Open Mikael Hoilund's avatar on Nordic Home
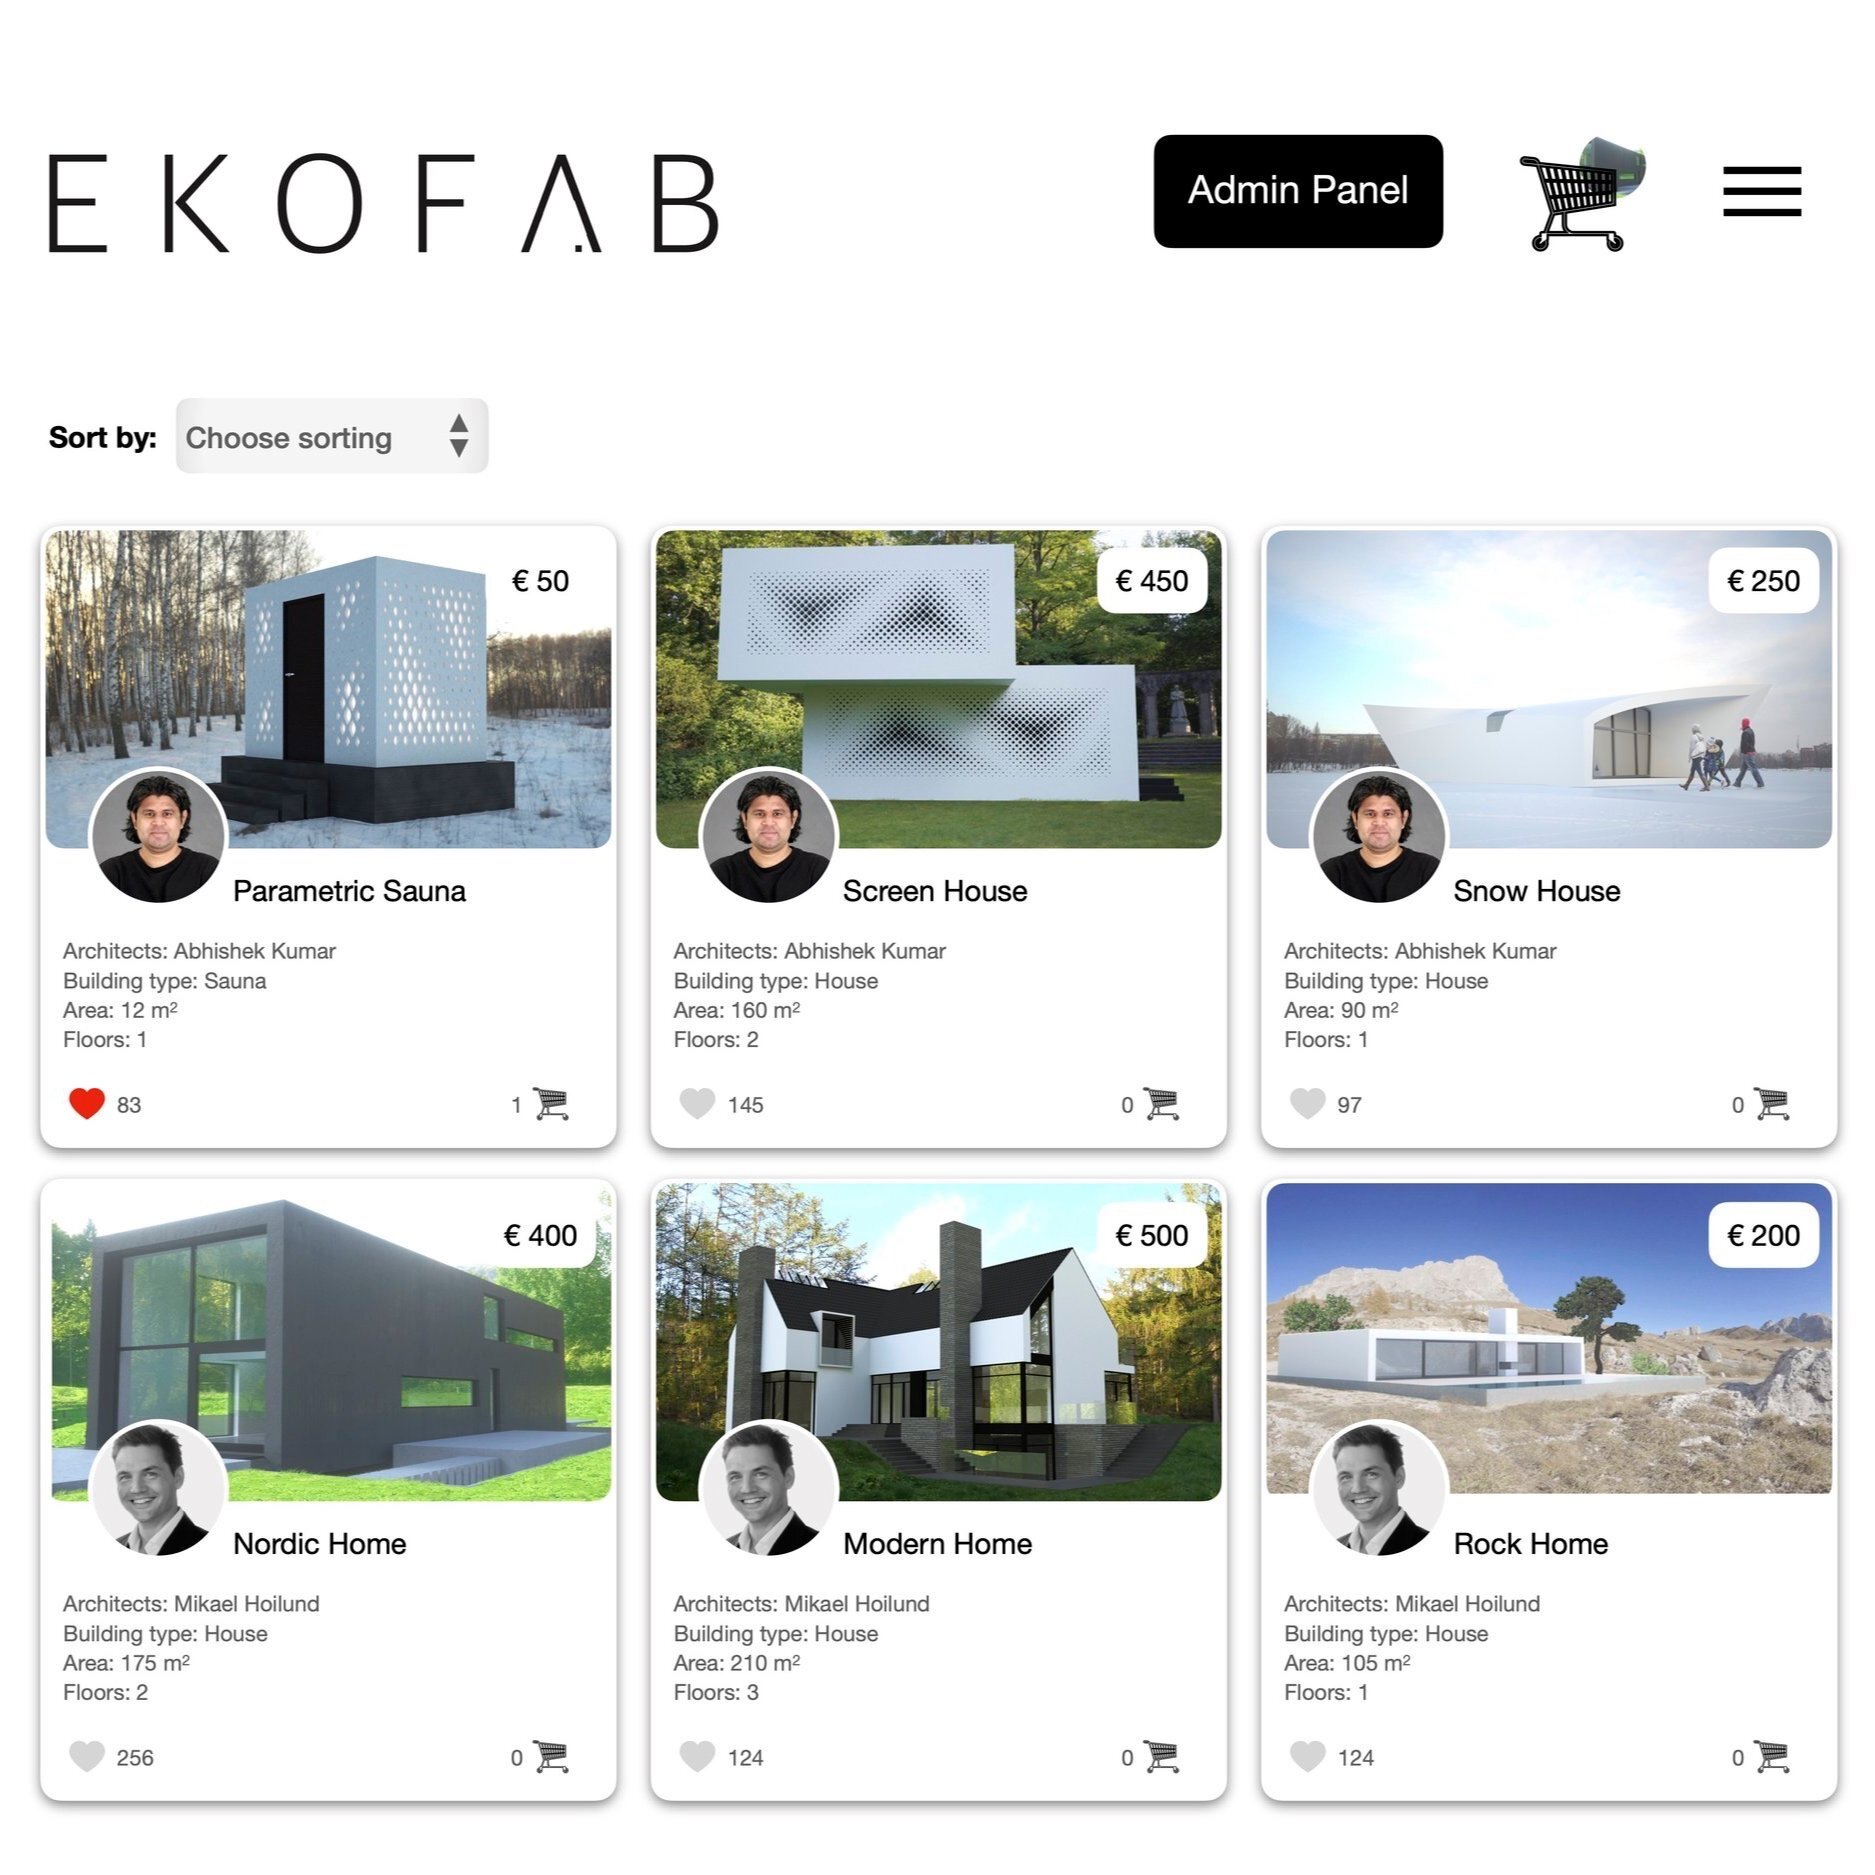Screen dimensions: 1875x1875 click(158, 1489)
